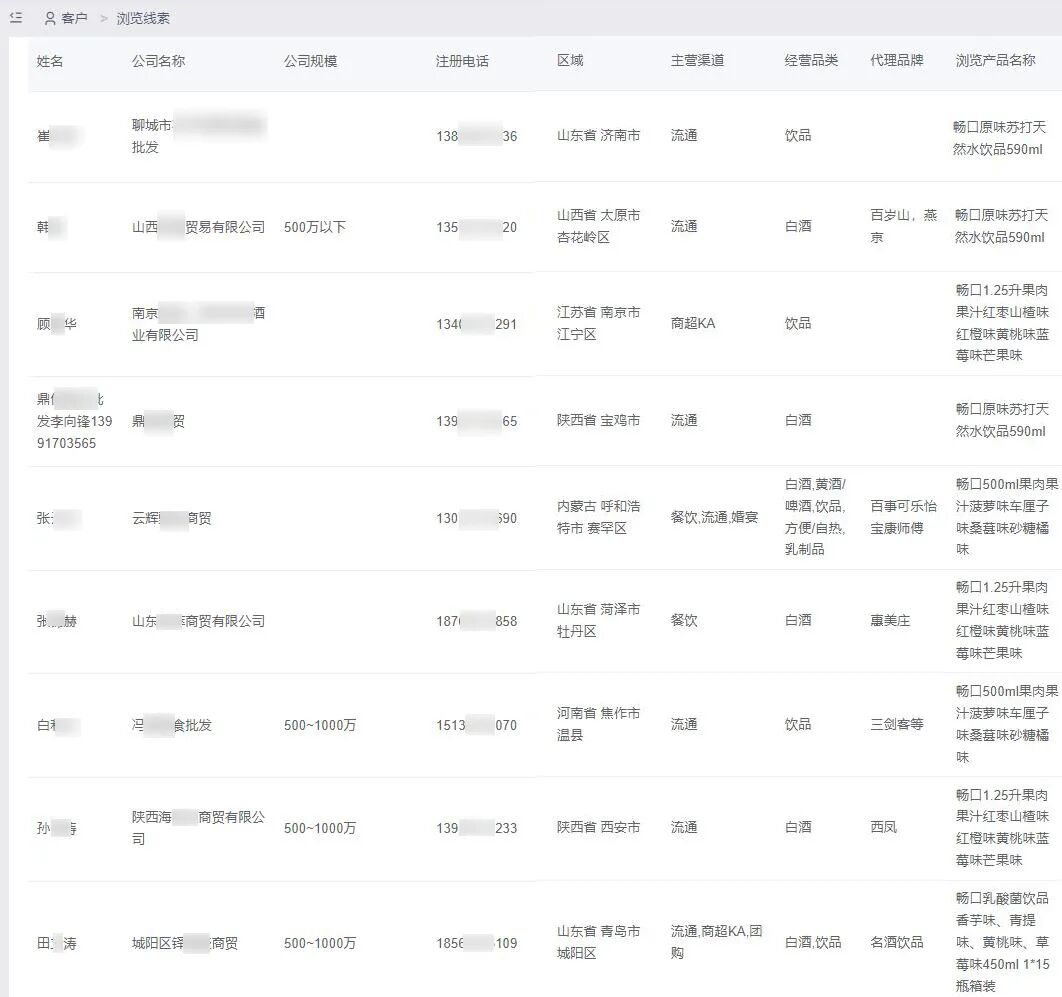Image resolution: width=1062 pixels, height=997 pixels.
Task: Click phone number ending in 109
Action: (477, 943)
